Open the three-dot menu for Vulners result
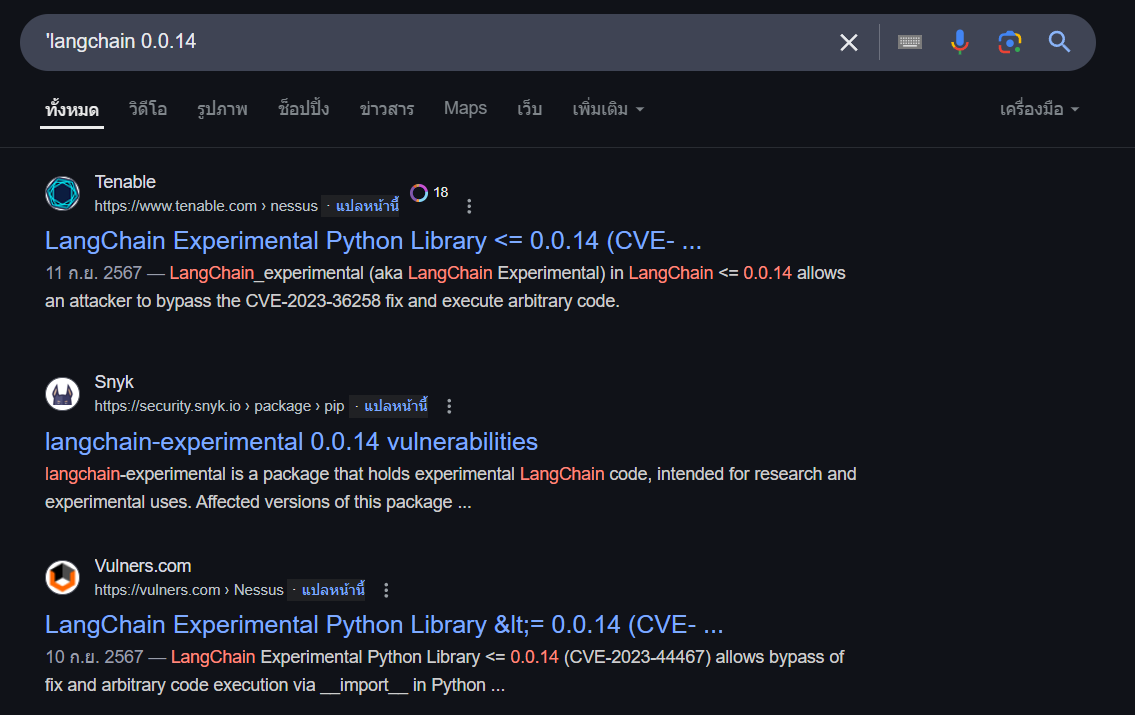The height and width of the screenshot is (715, 1135). 386,590
